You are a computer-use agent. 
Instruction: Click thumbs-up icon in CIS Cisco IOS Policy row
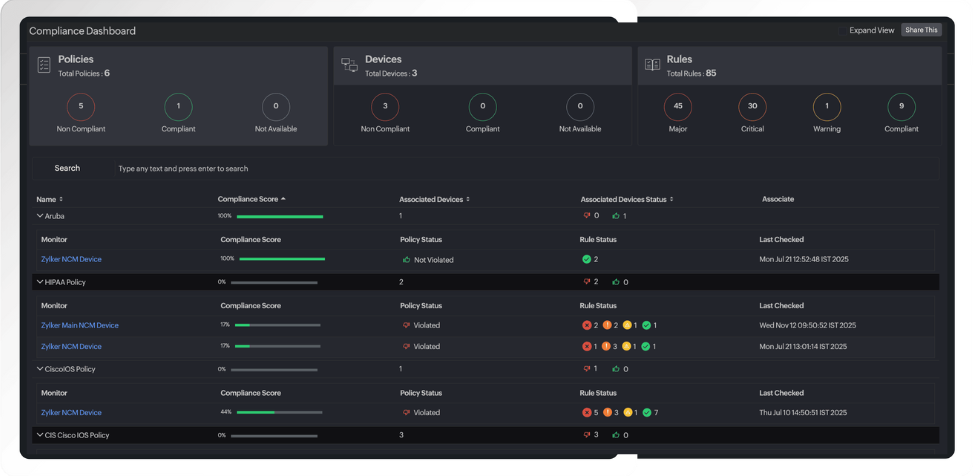point(616,434)
